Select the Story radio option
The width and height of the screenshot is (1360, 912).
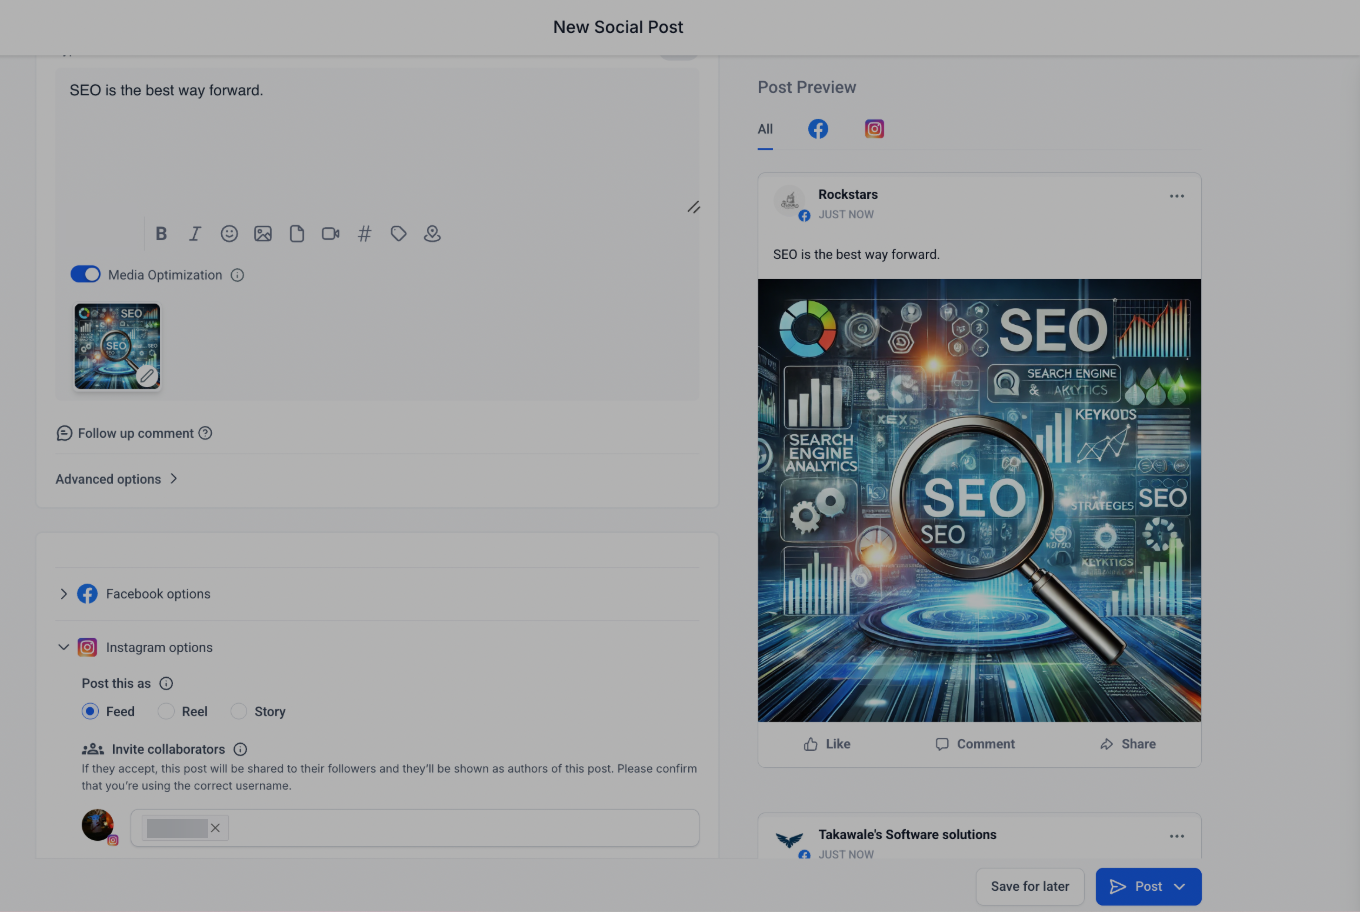point(238,711)
